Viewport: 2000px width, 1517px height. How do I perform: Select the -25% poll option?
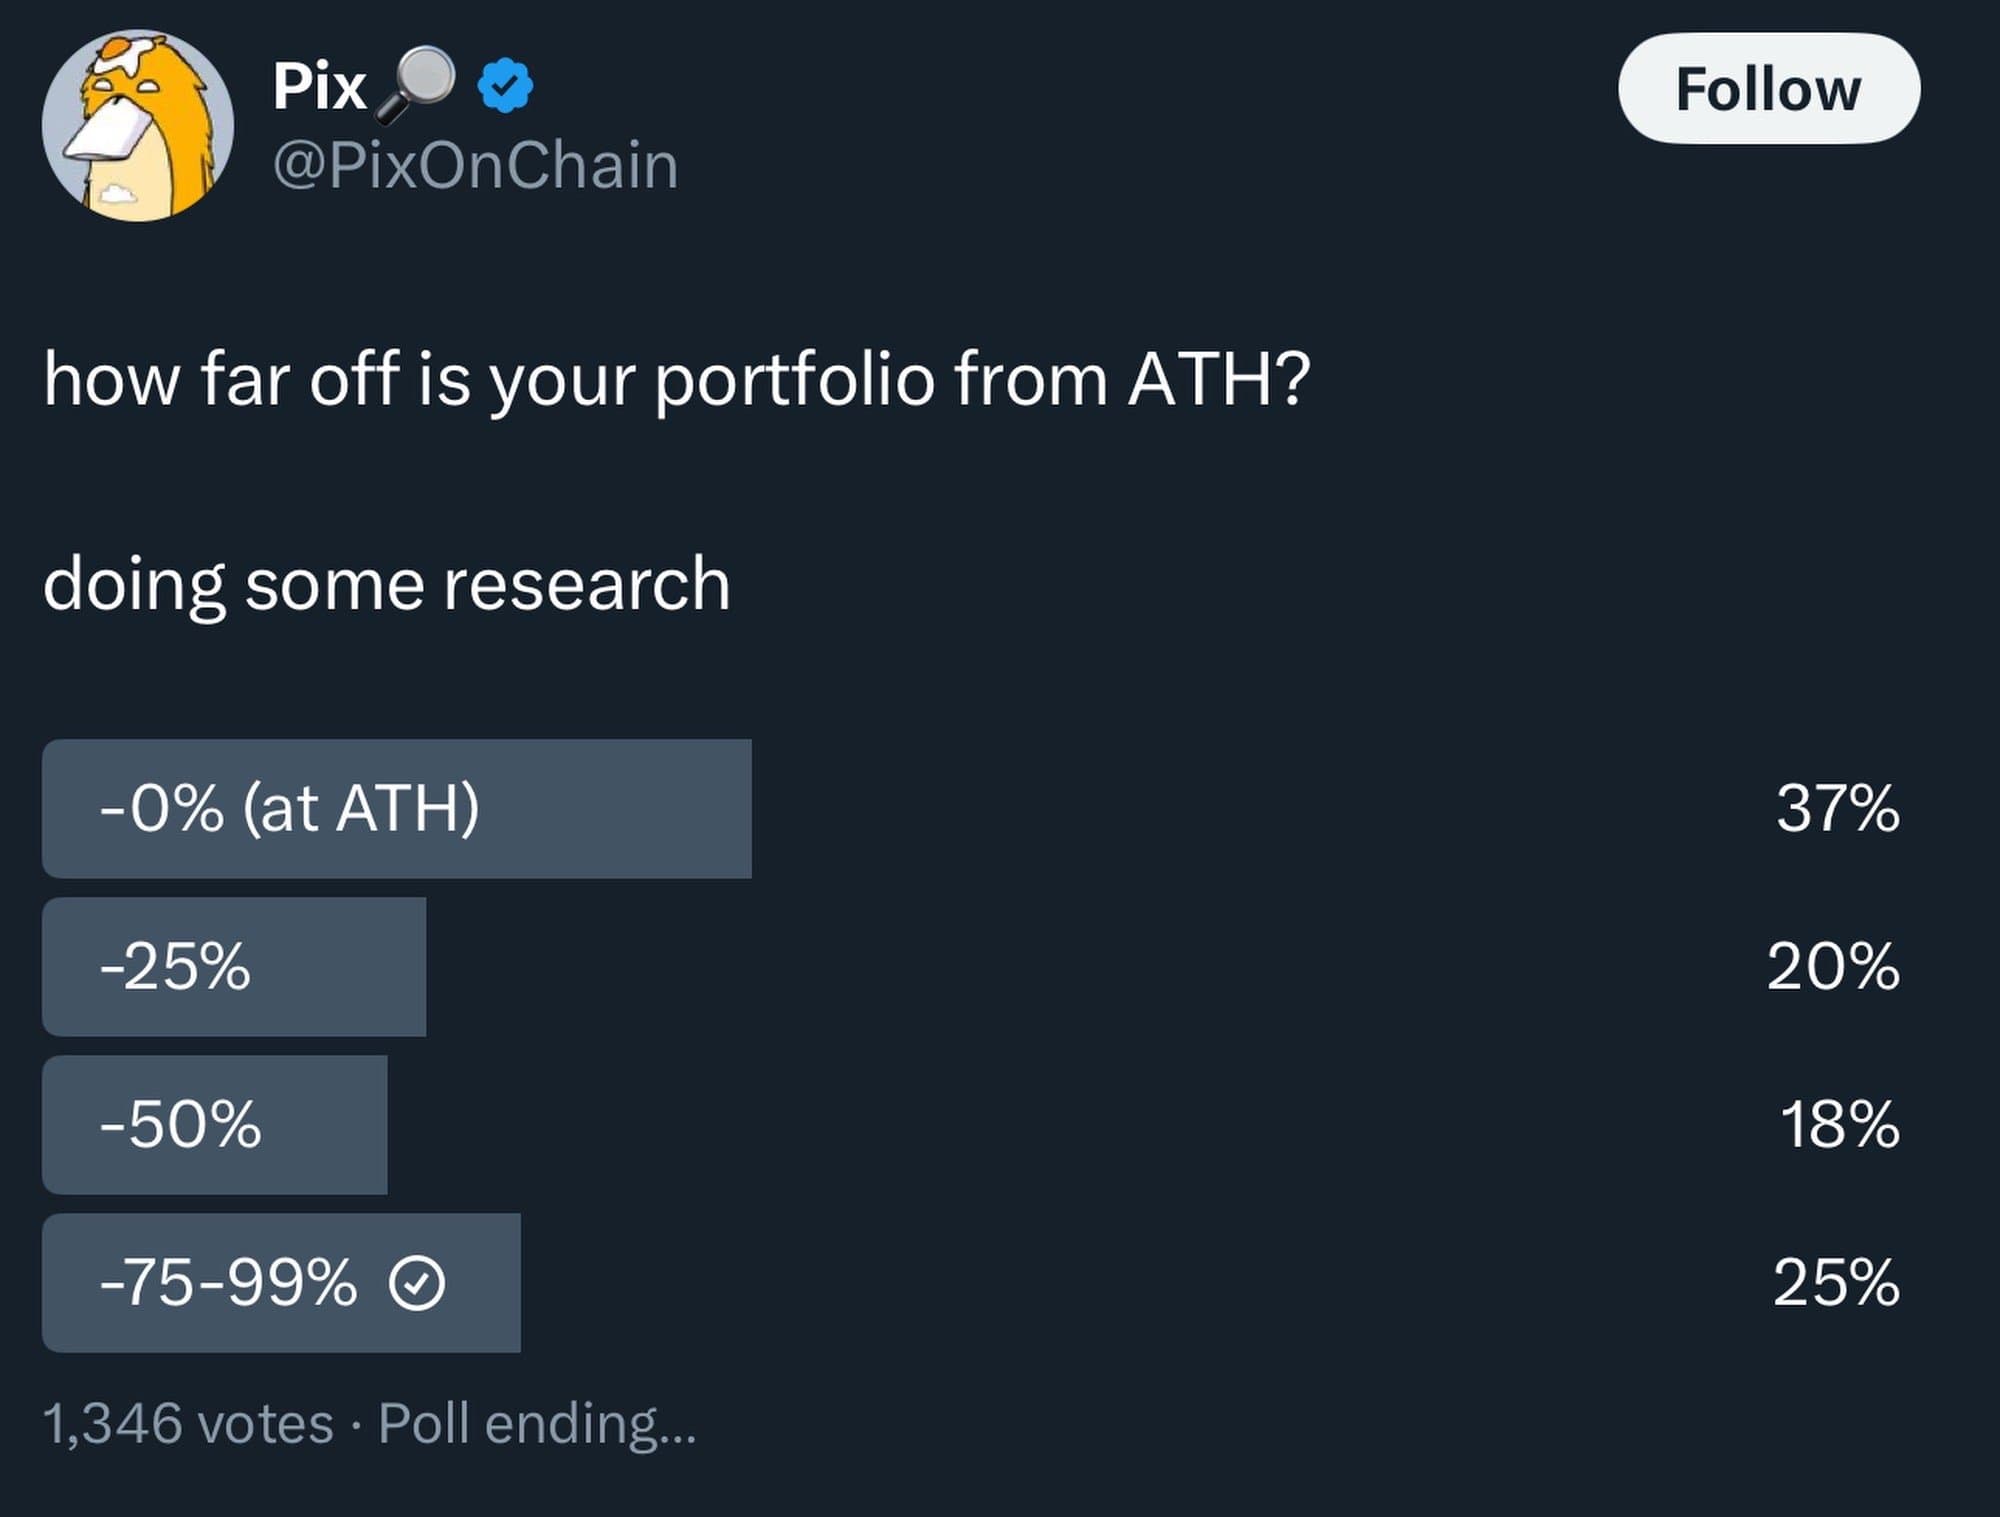[x=175, y=966]
